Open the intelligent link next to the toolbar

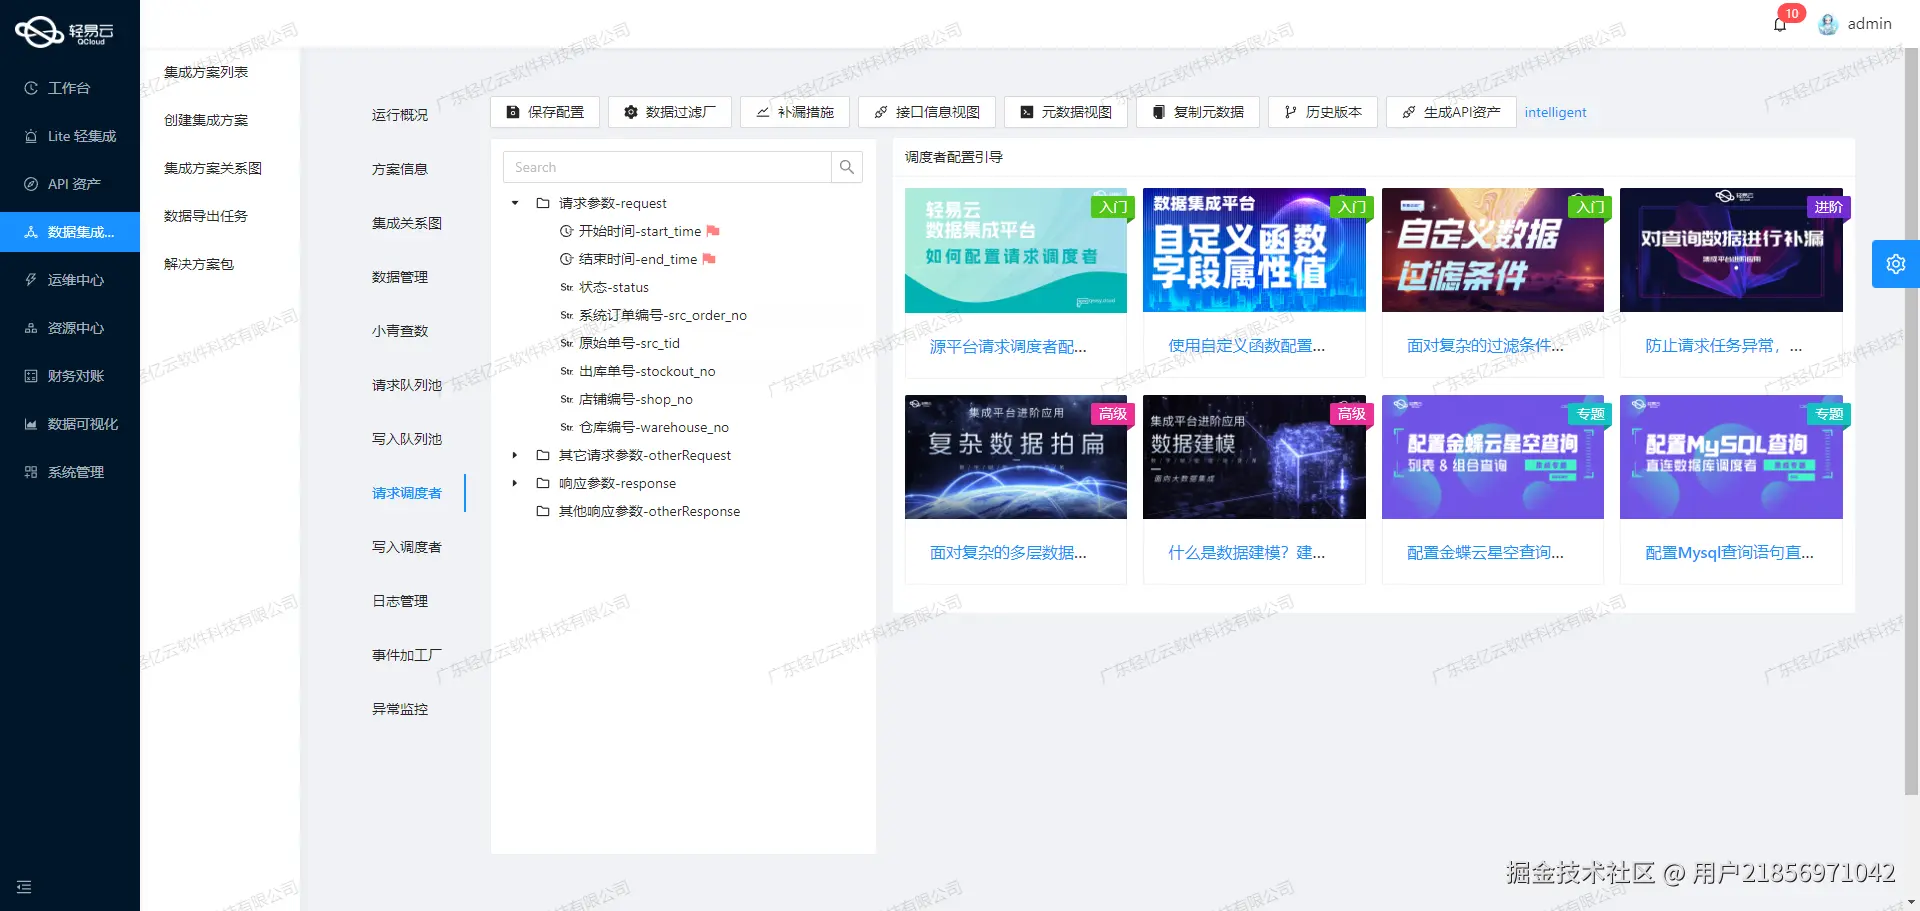[1555, 112]
